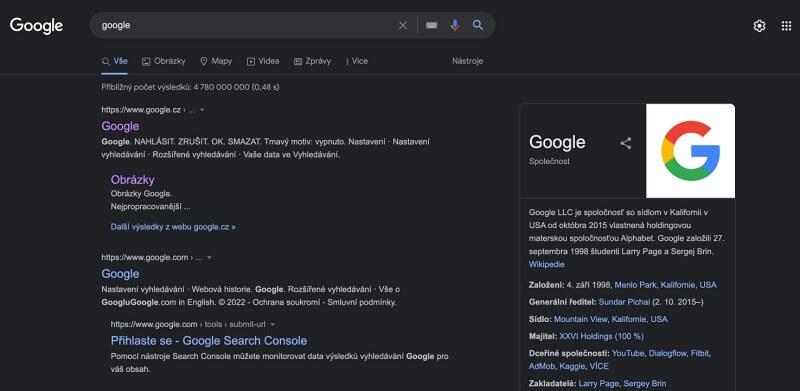800x391 pixels.
Task: Select the Vše tab
Action: click(115, 61)
